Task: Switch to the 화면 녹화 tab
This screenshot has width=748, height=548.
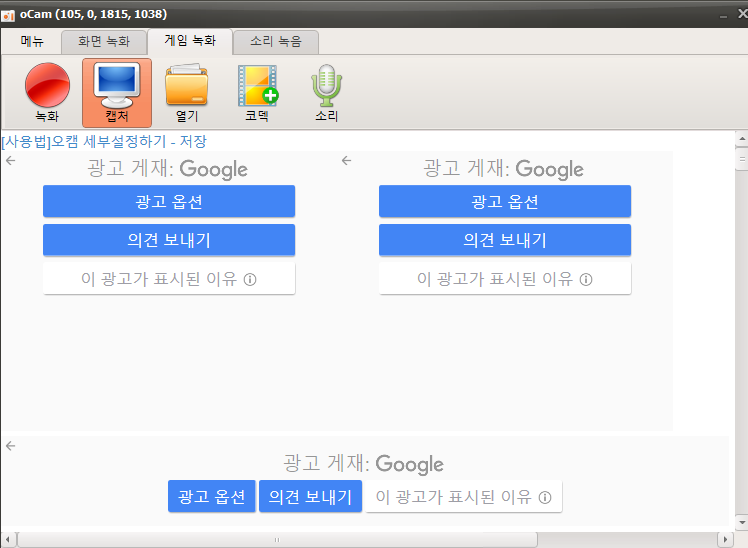Action: coord(104,41)
